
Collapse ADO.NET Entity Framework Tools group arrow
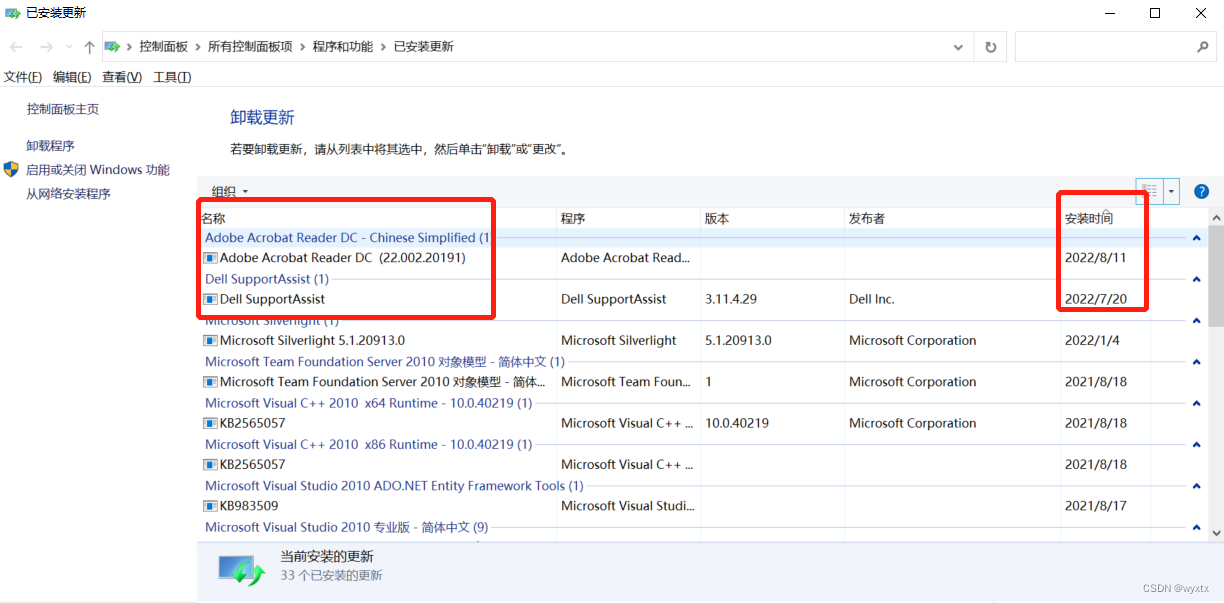pyautogui.click(x=1196, y=486)
